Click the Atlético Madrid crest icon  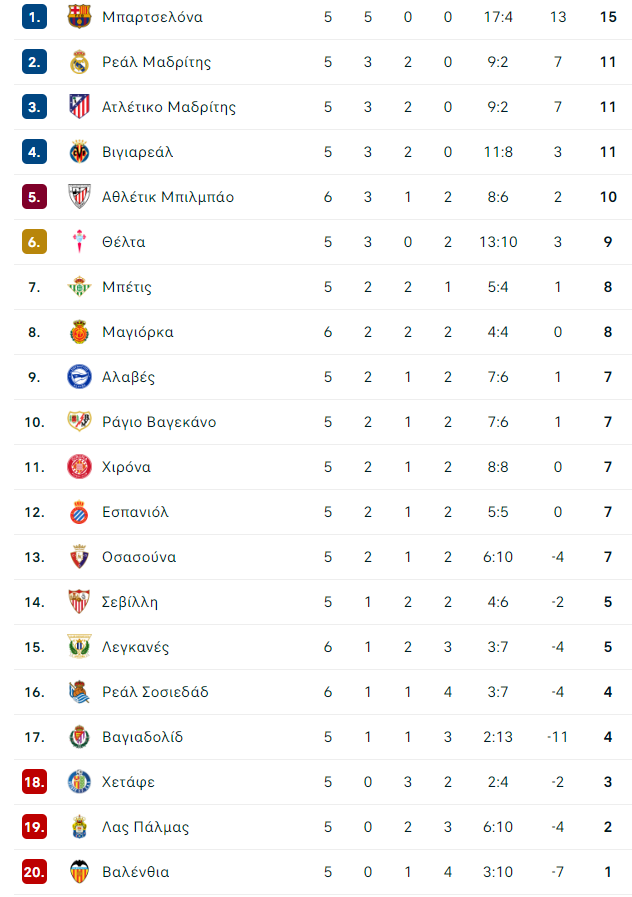[79, 106]
